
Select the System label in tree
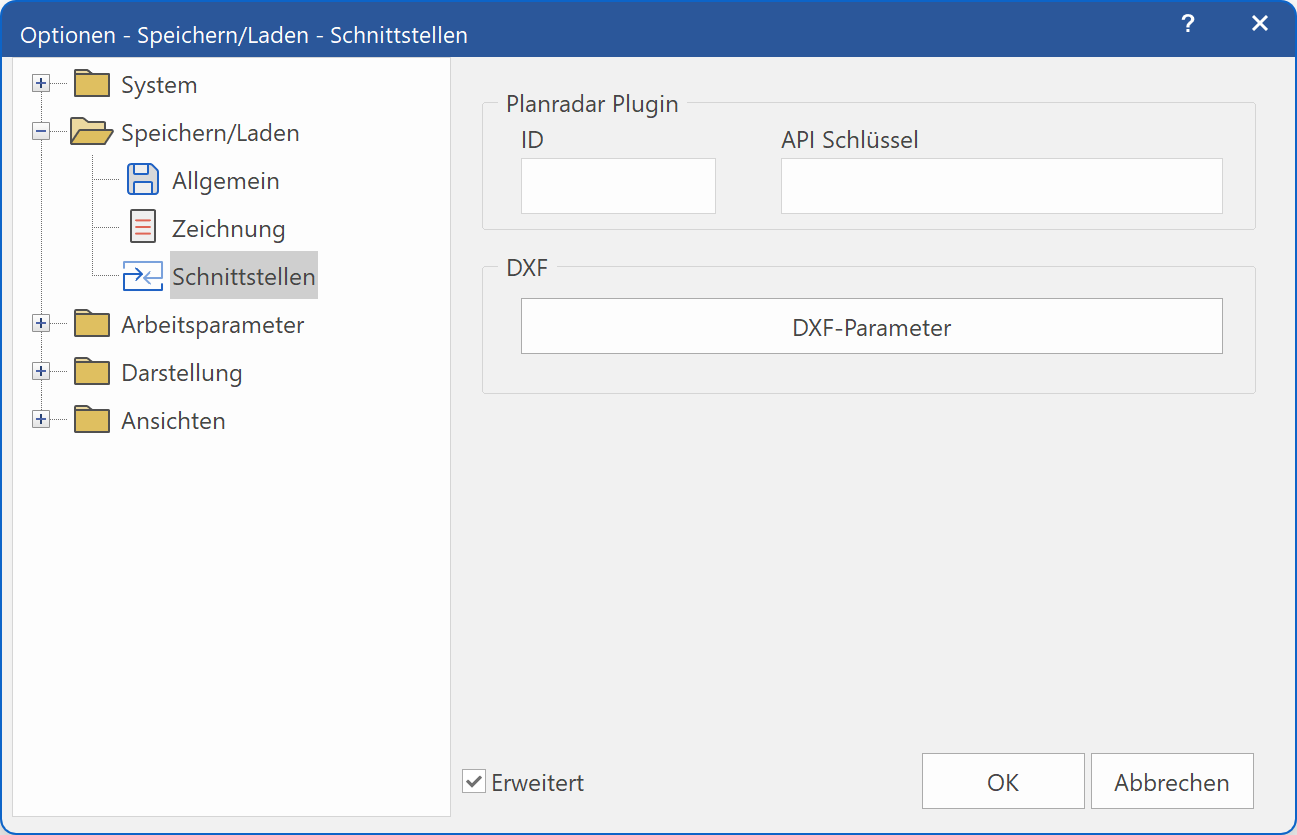point(159,85)
